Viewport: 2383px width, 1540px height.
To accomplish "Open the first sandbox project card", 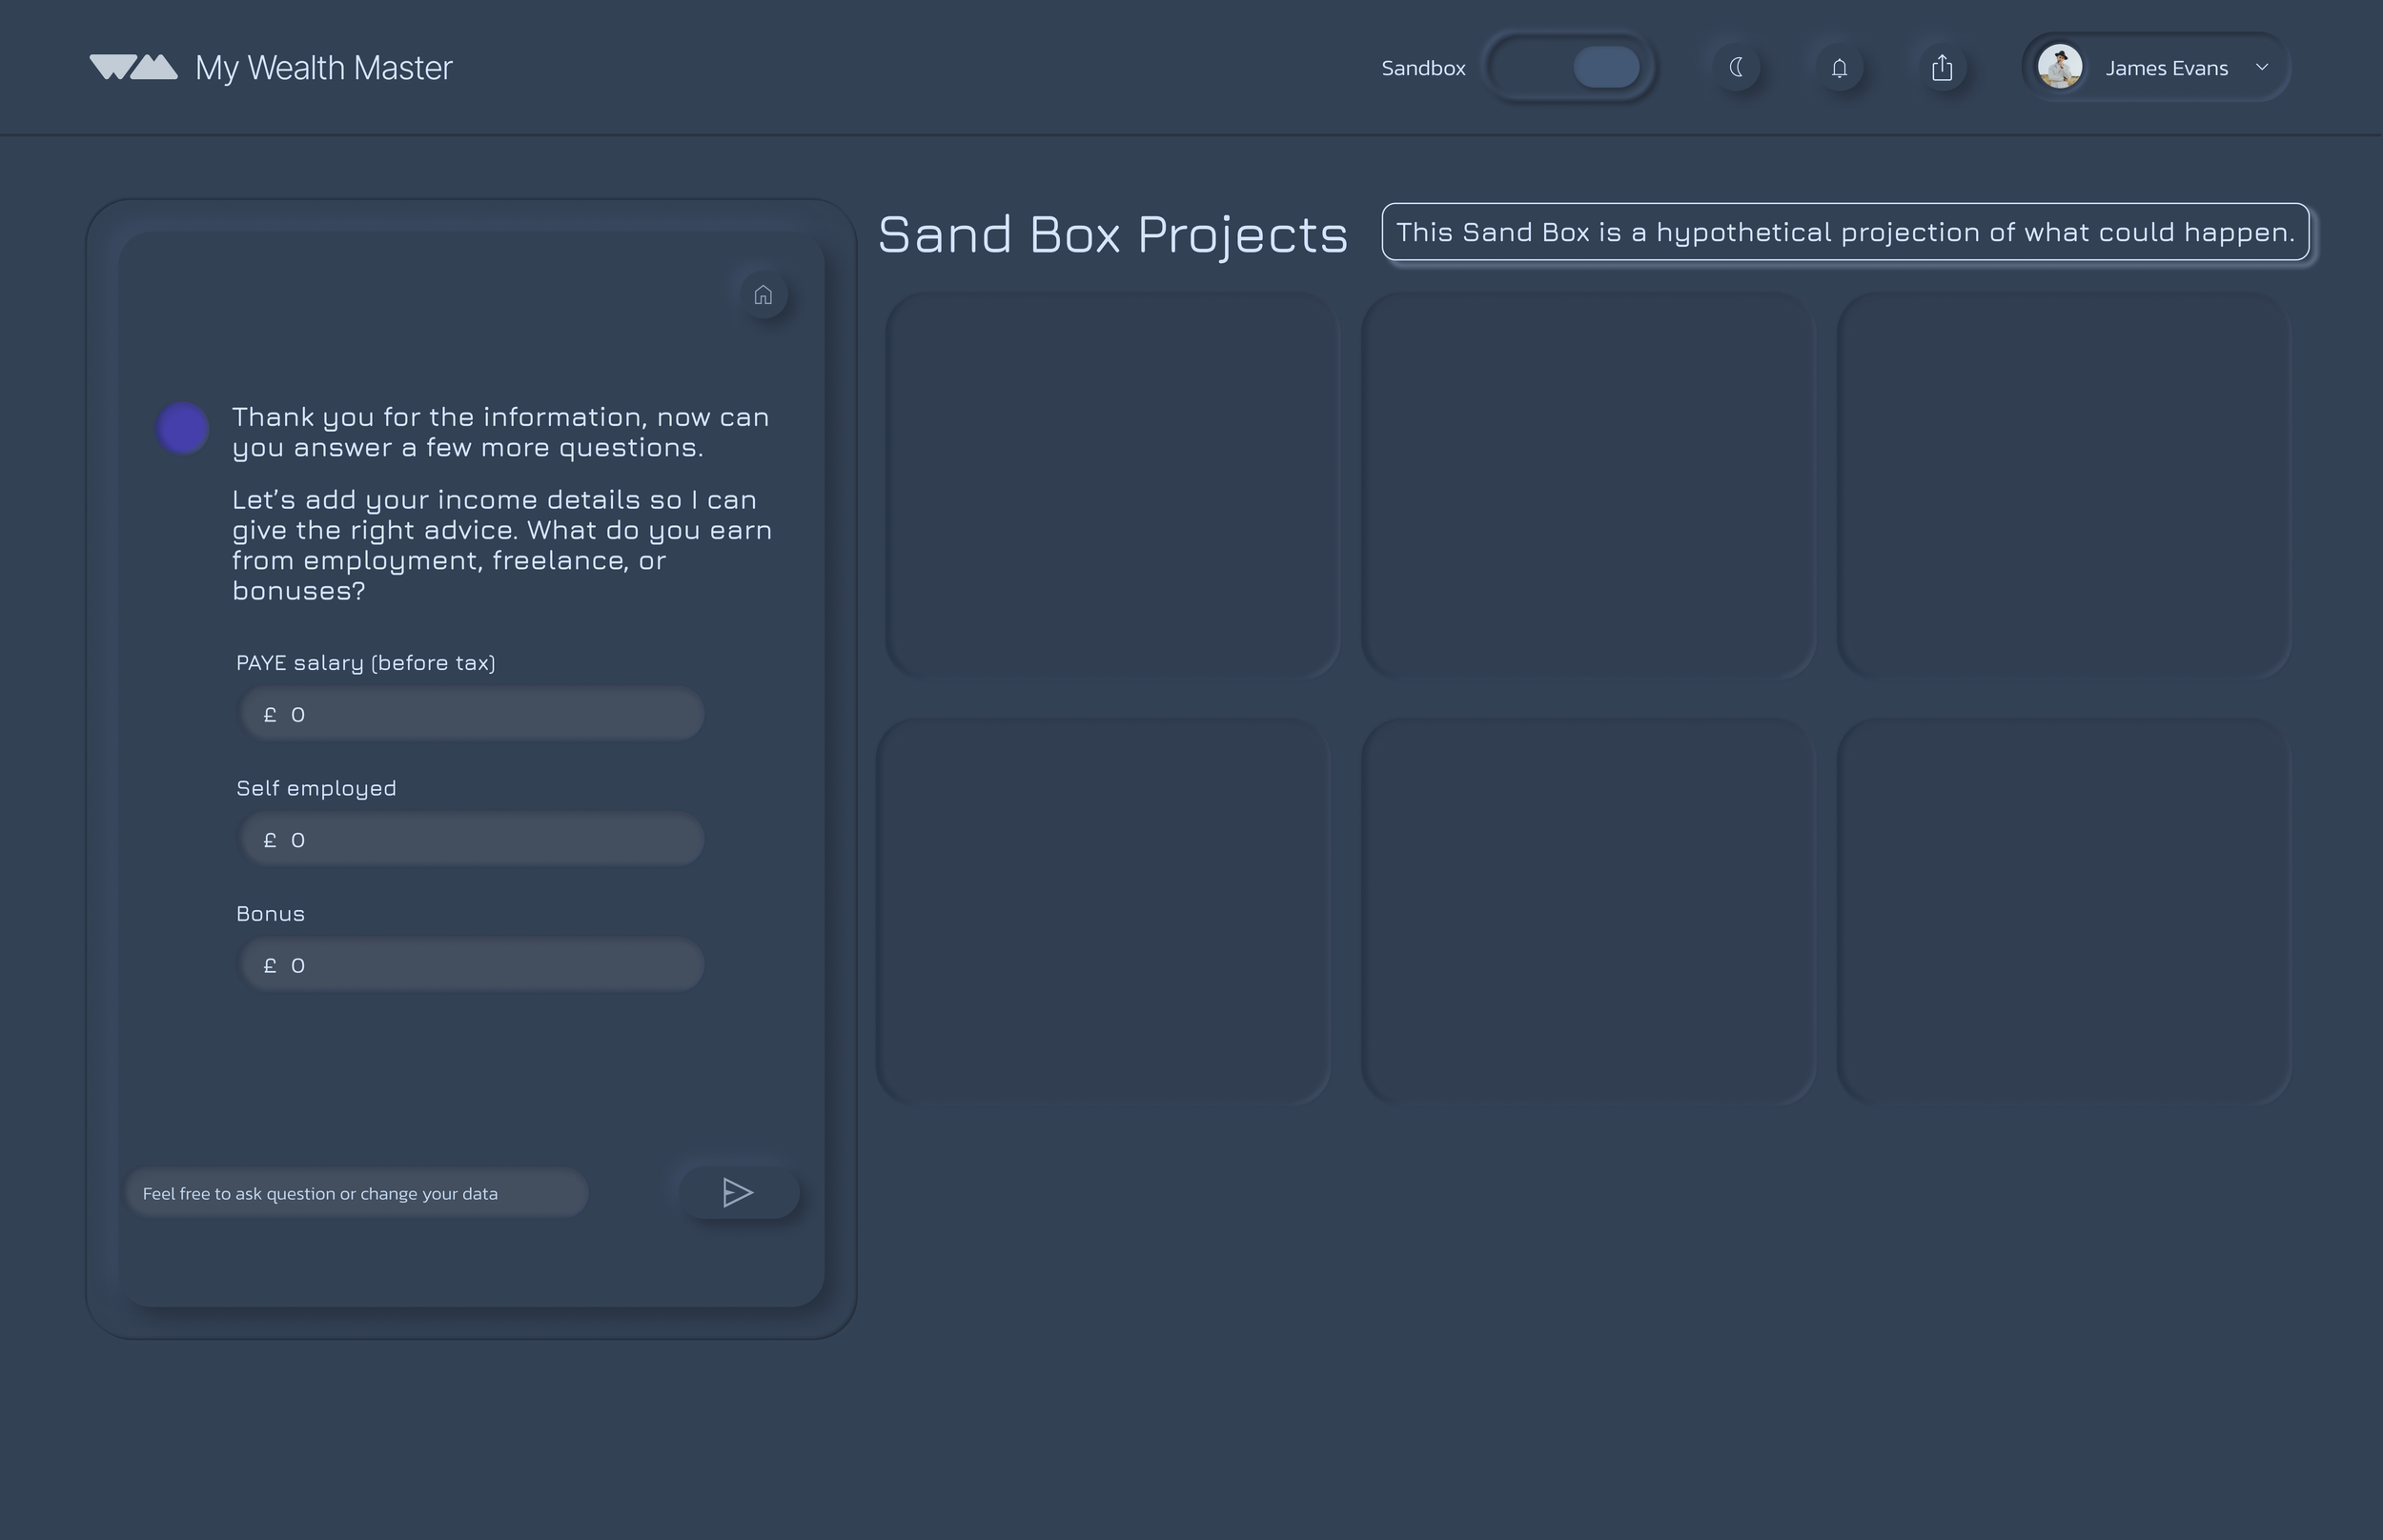I will tap(1111, 485).
